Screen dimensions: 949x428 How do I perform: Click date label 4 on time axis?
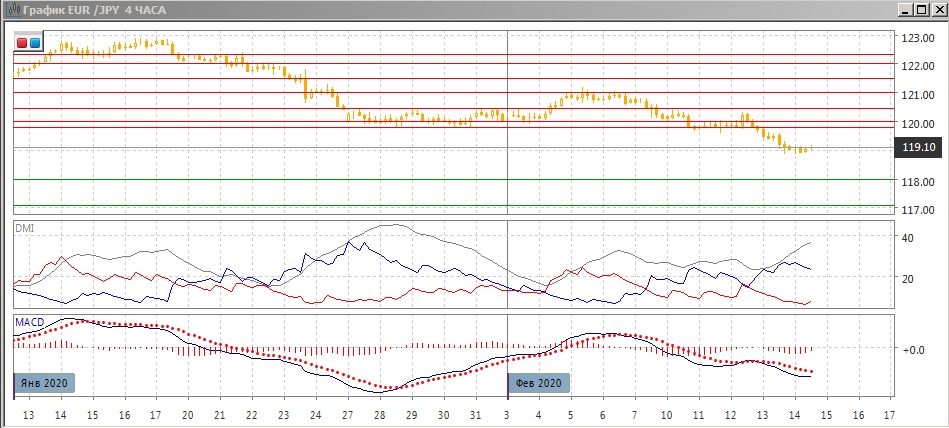539,415
